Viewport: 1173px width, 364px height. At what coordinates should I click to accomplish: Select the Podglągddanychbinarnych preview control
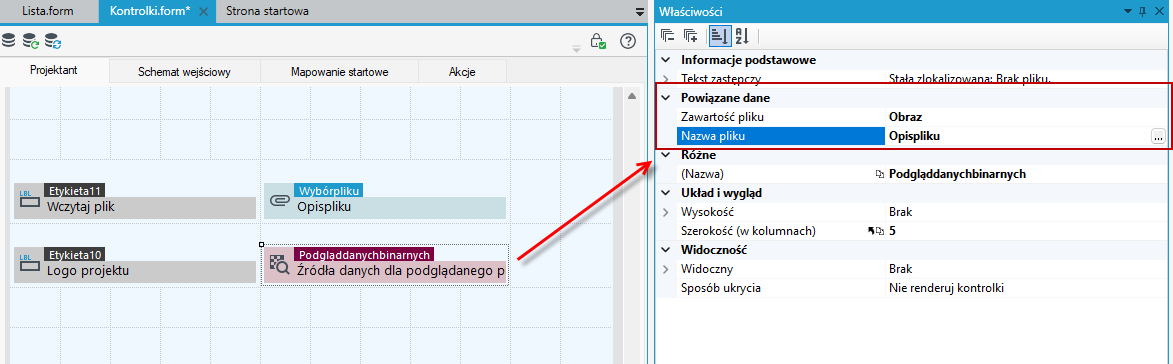(385, 265)
